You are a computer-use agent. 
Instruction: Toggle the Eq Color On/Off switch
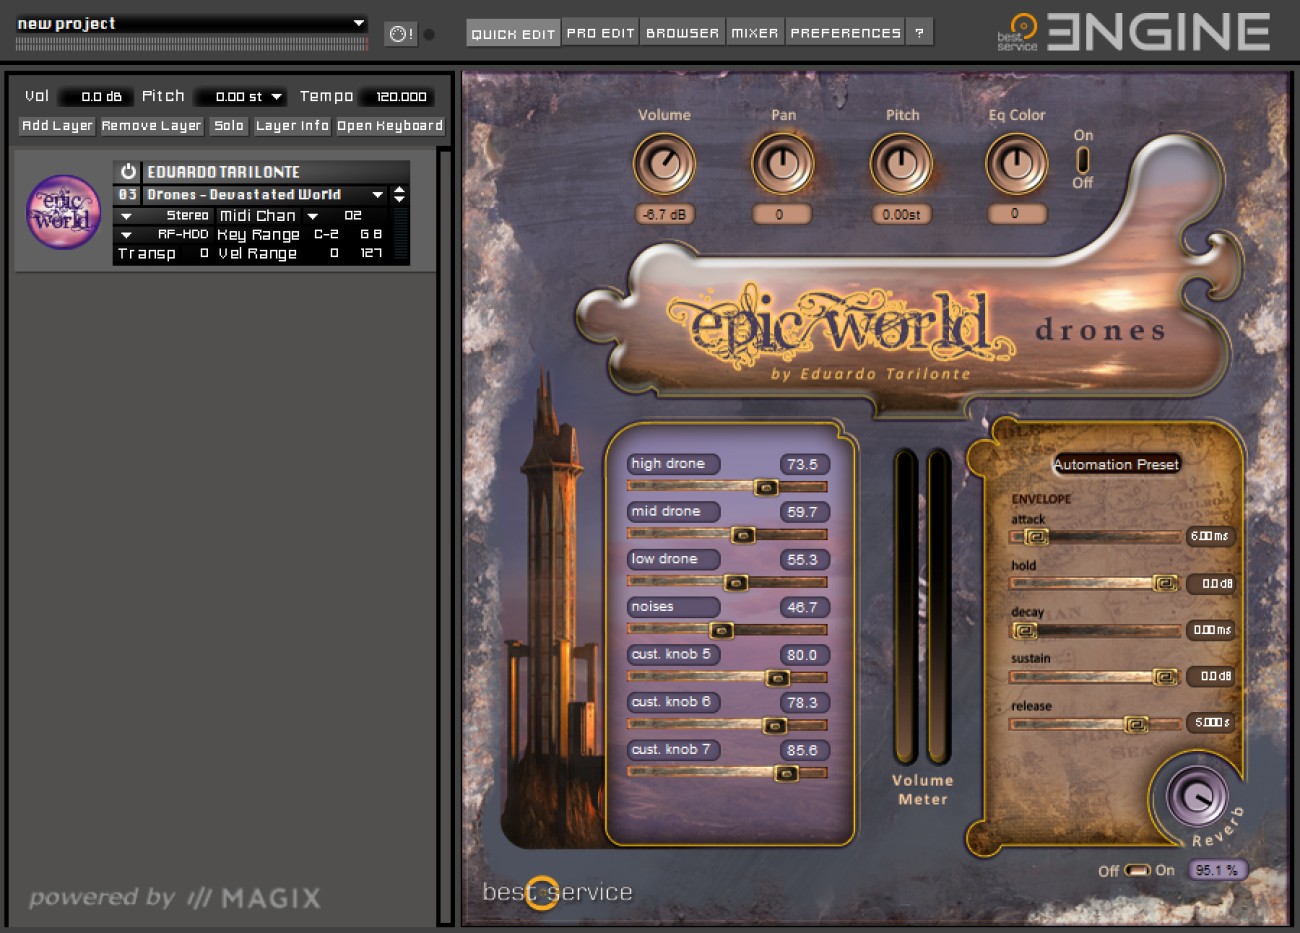pyautogui.click(x=1082, y=160)
